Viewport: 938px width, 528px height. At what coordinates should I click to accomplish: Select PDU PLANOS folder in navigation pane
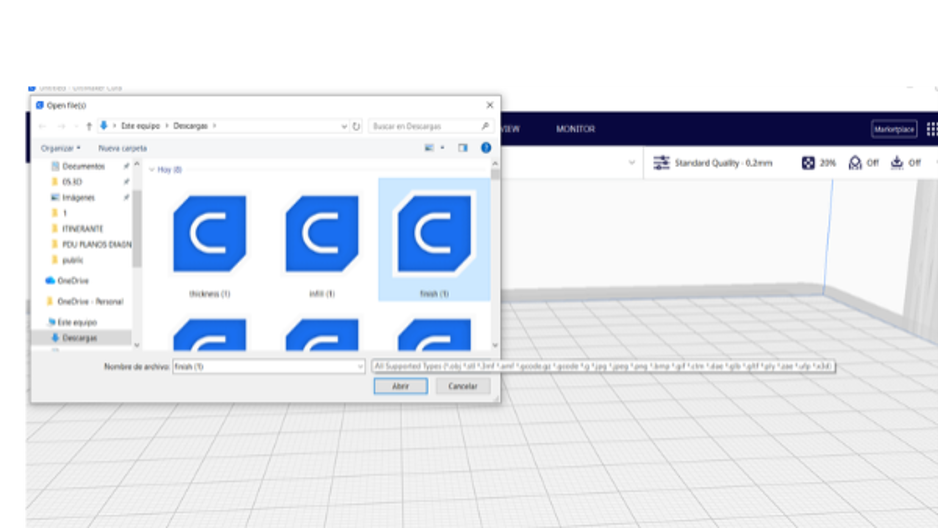point(91,244)
